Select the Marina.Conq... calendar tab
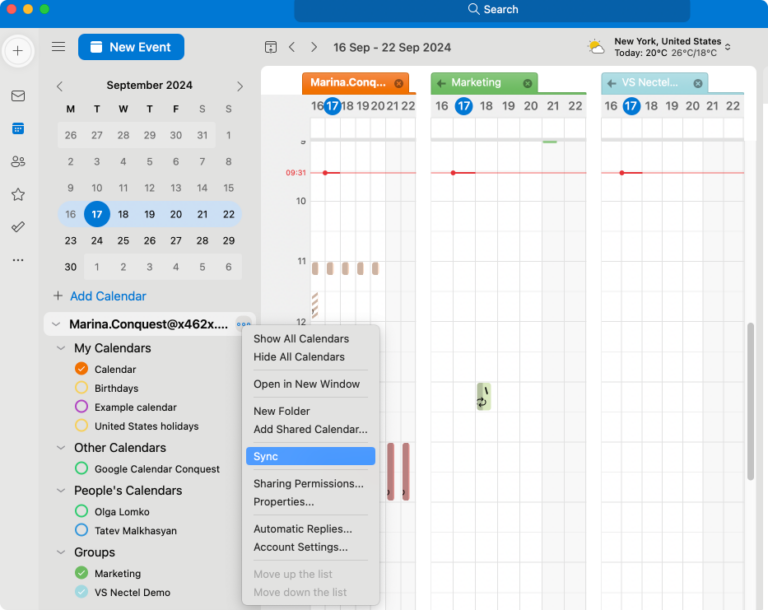The height and width of the screenshot is (610, 768). [355, 83]
